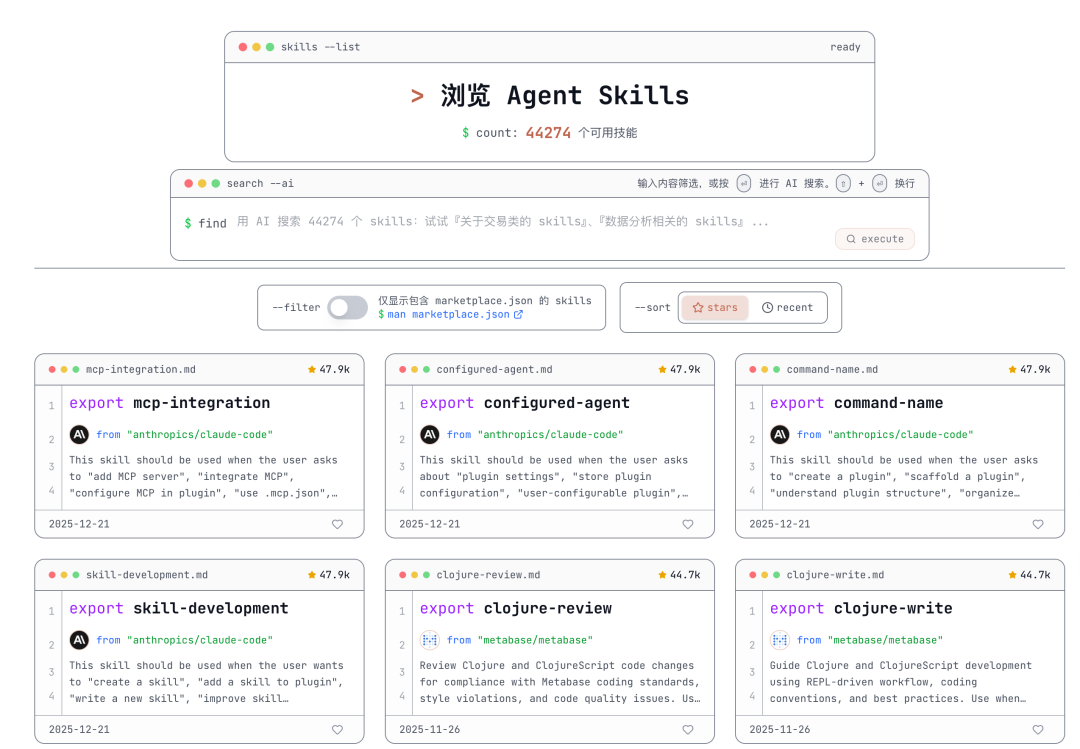
Task: Enable the marketplace.json filter toggle
Action: click(x=348, y=308)
